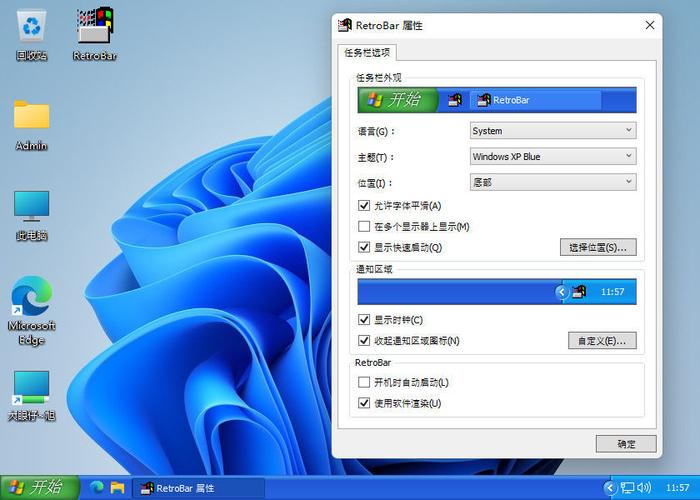Click the RetroBar tray icon in notification preview

[x=579, y=292]
